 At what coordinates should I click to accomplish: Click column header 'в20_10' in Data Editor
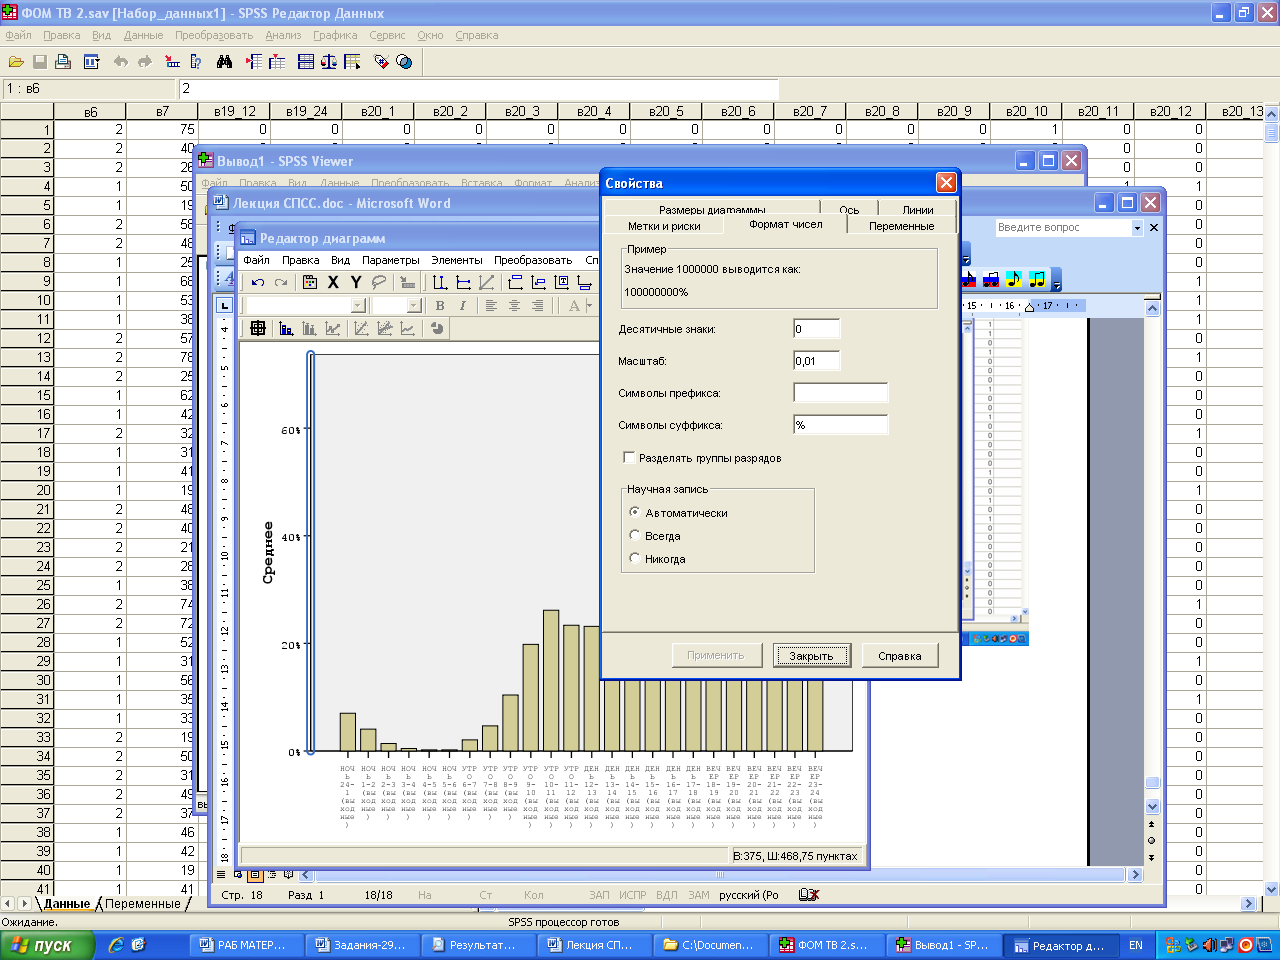point(1027,111)
